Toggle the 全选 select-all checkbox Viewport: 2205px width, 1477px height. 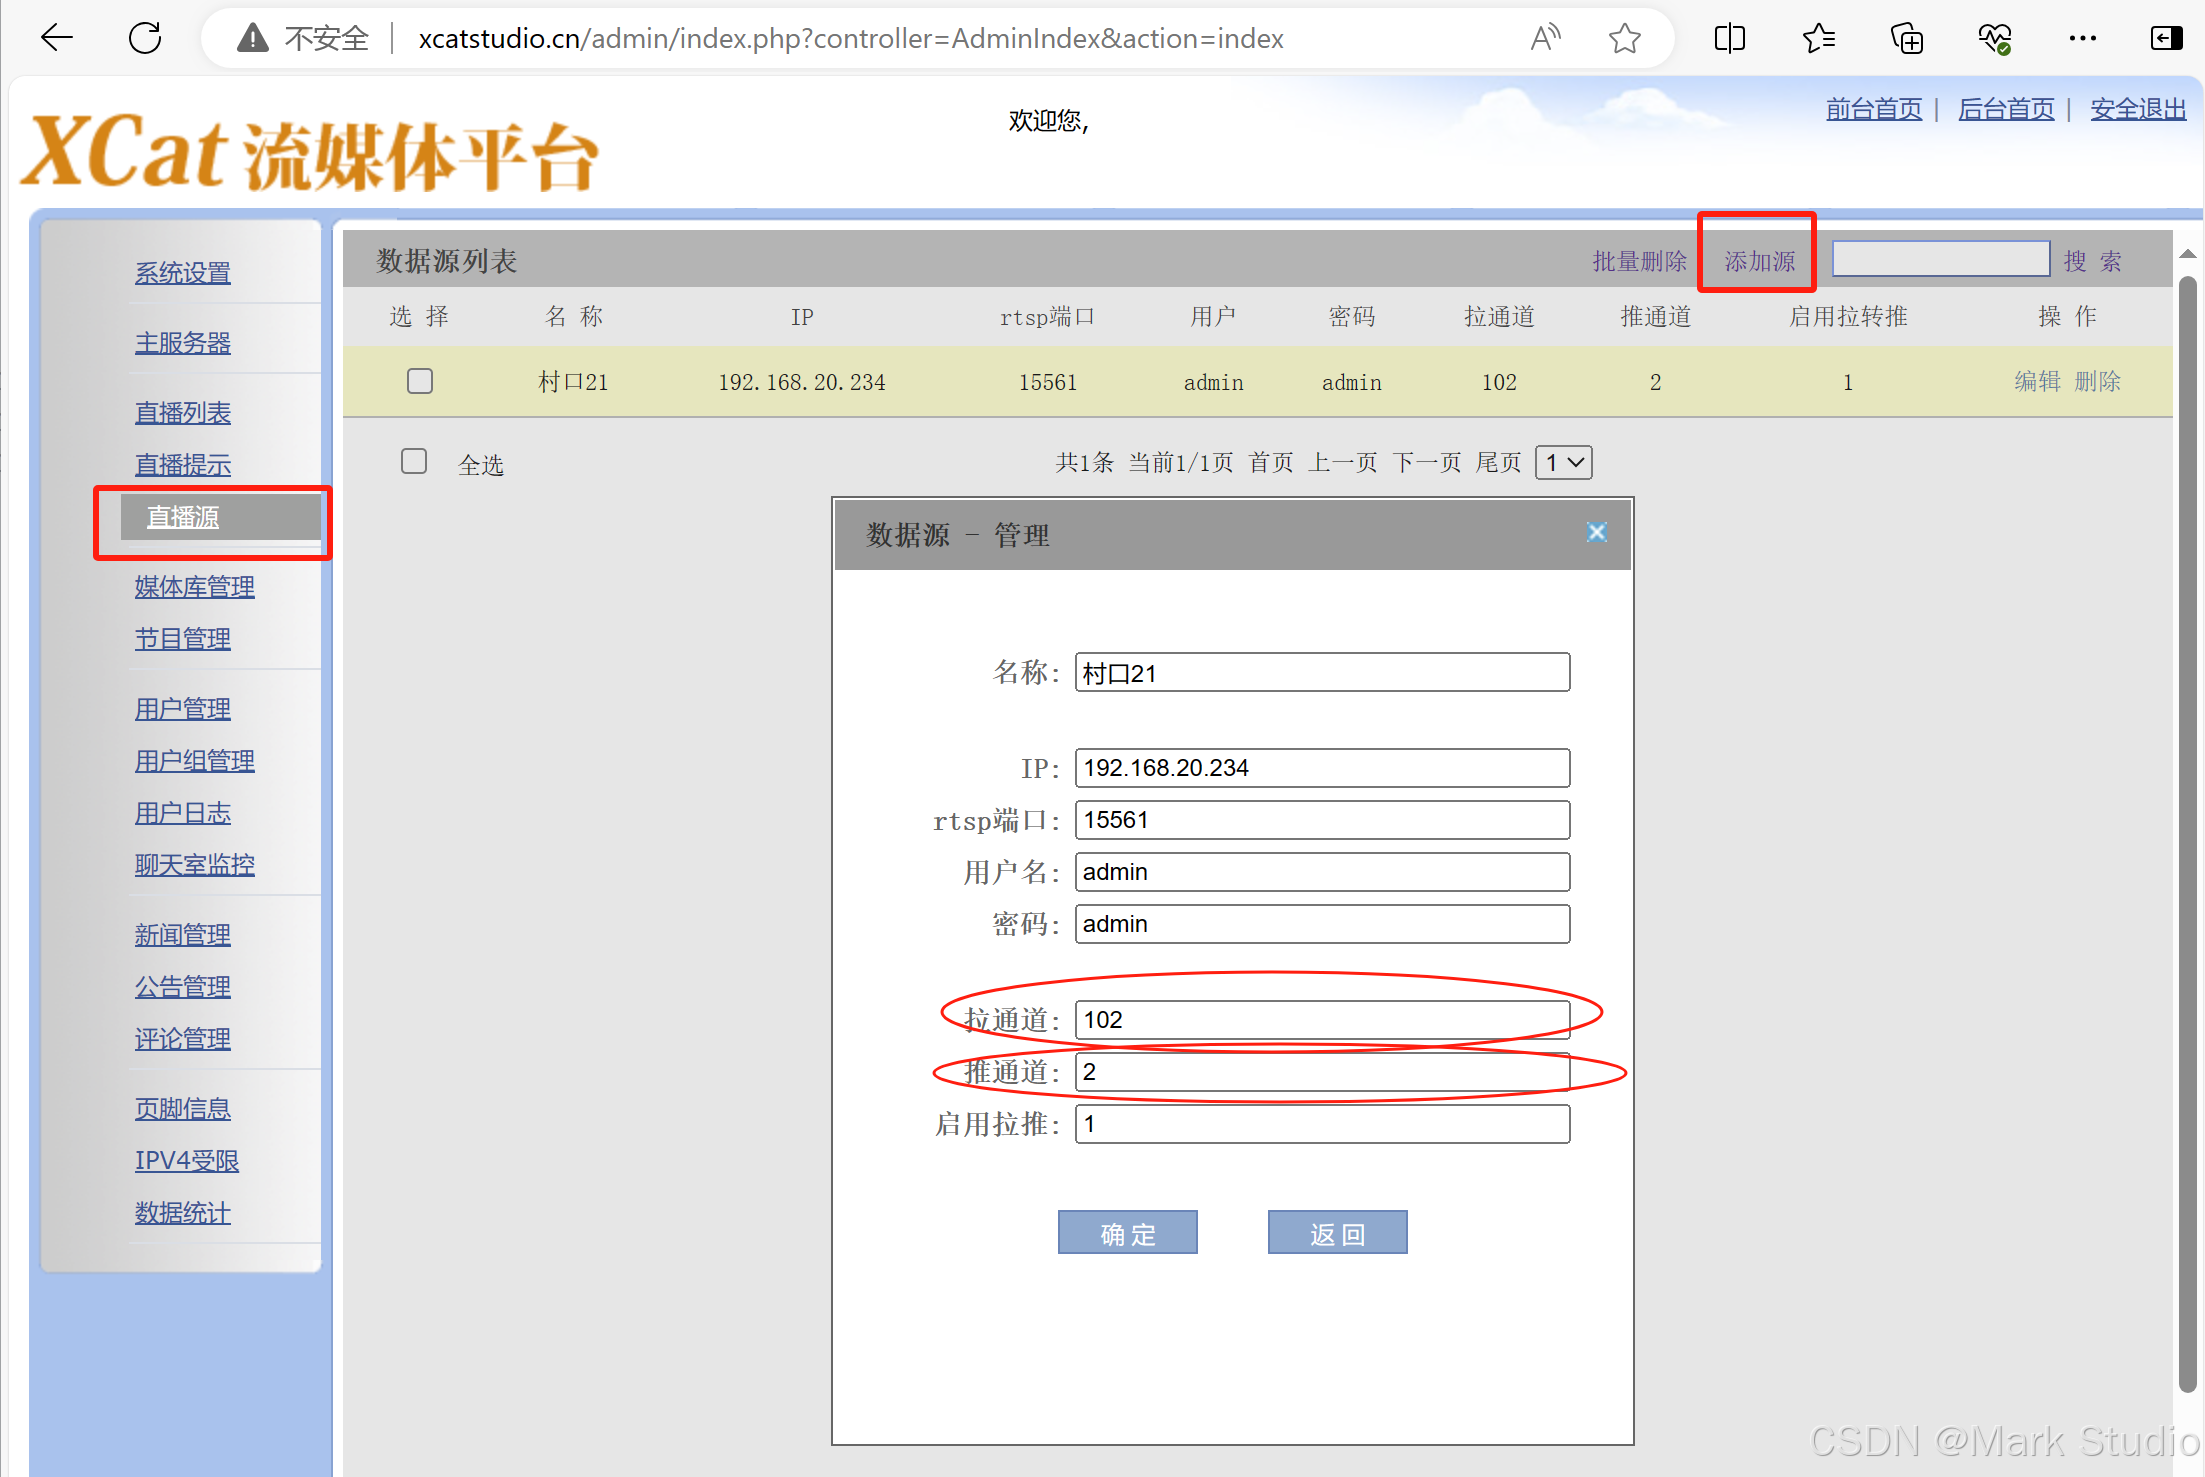(x=414, y=461)
